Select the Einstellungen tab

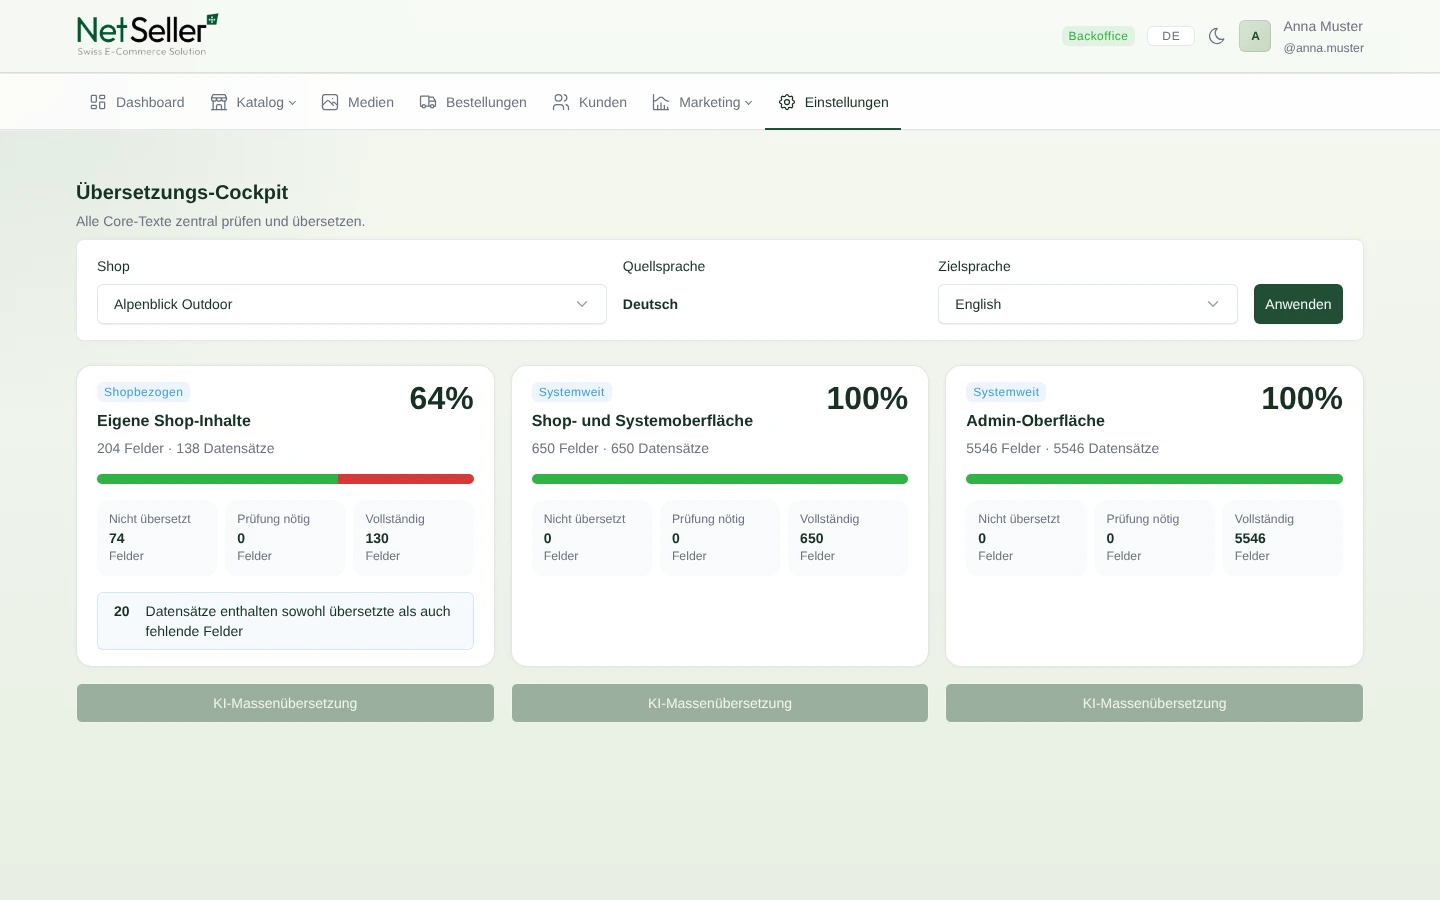[x=833, y=102]
